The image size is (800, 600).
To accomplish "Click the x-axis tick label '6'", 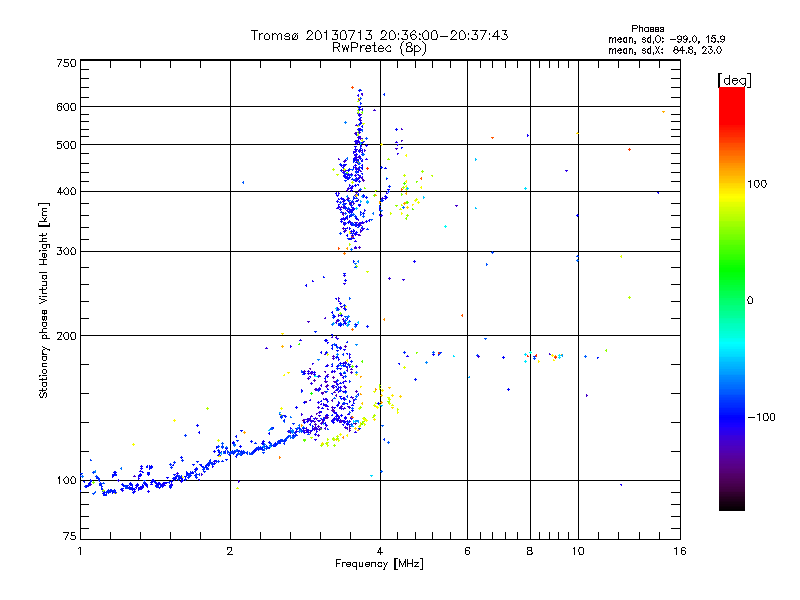I will coord(467,551).
